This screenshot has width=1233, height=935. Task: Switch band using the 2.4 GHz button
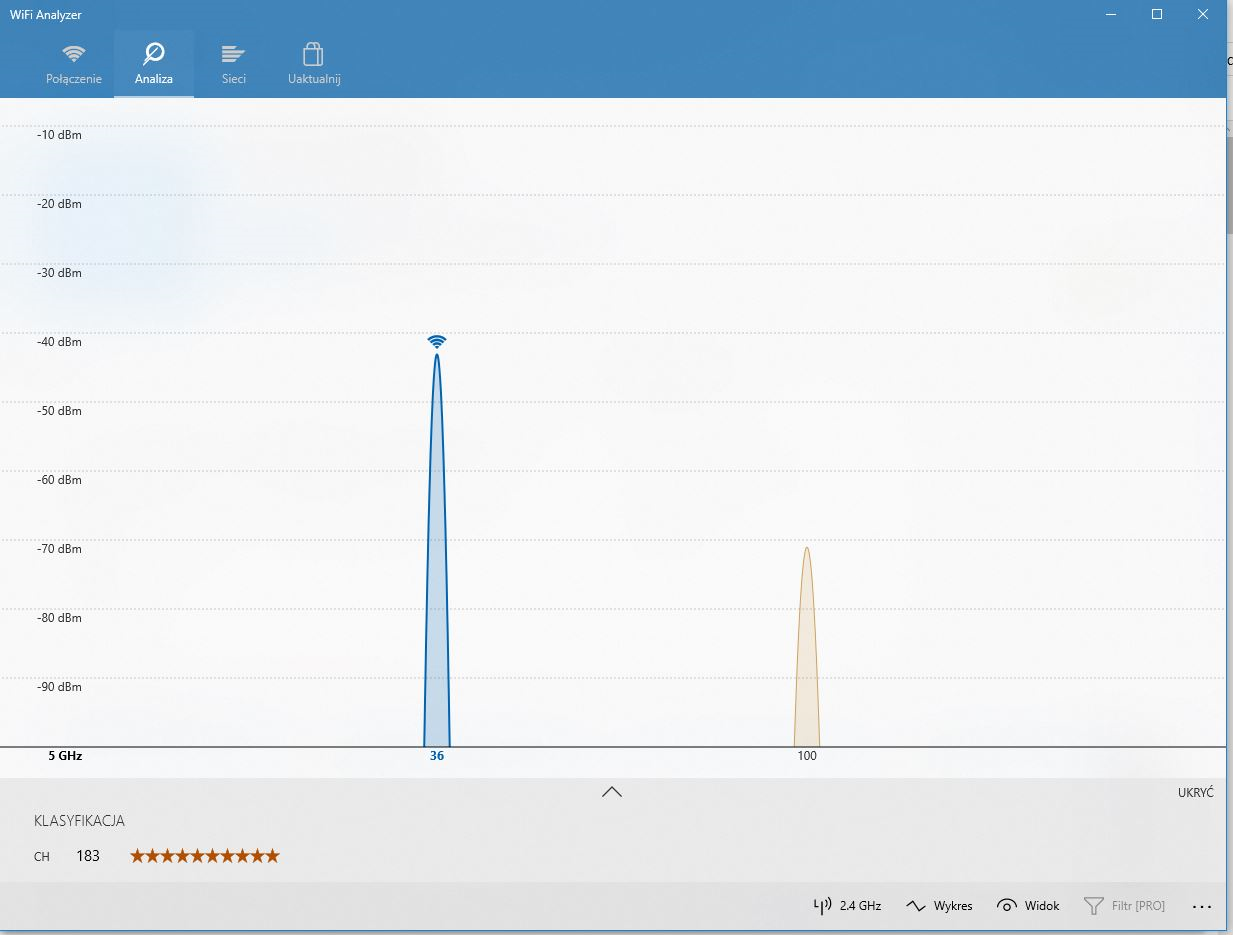click(847, 906)
